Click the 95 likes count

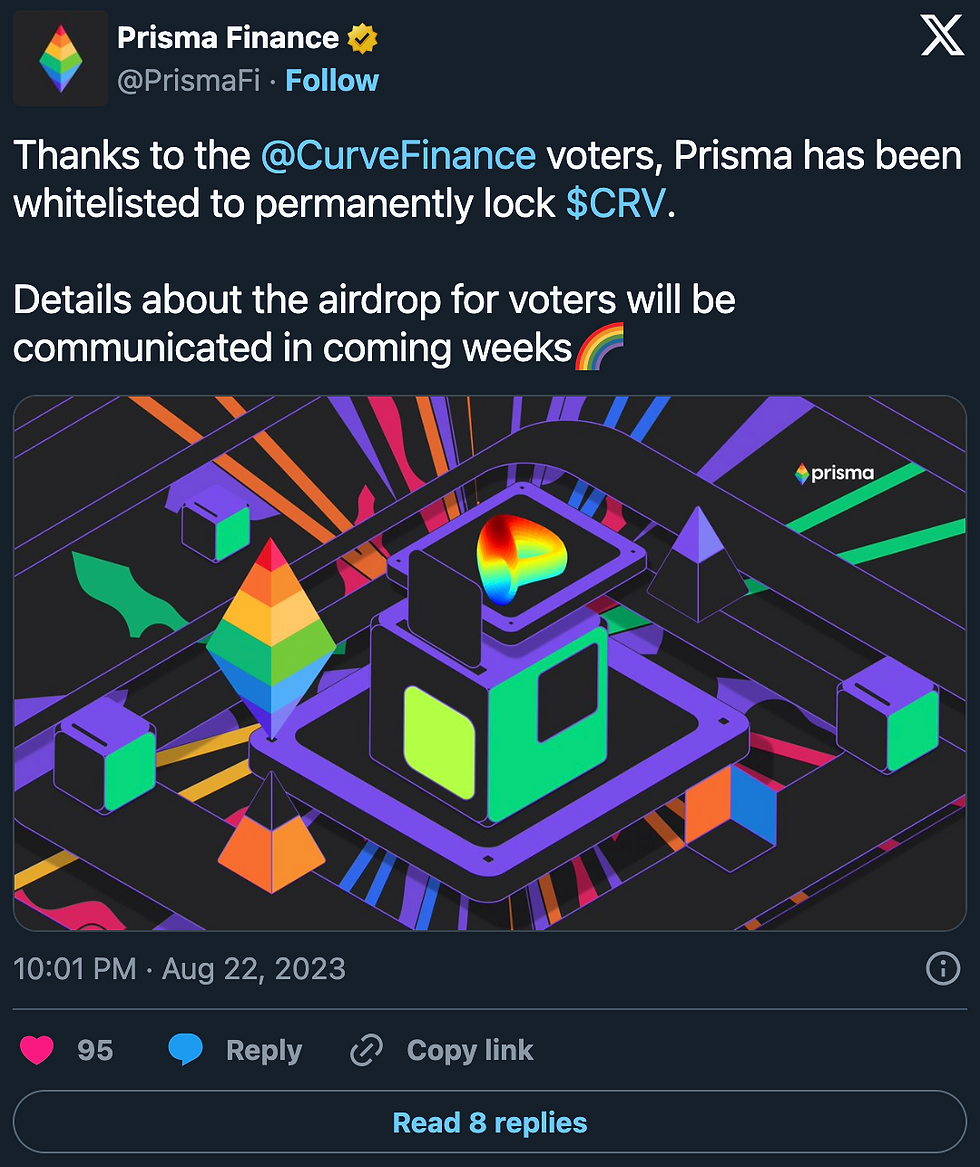(x=95, y=1050)
